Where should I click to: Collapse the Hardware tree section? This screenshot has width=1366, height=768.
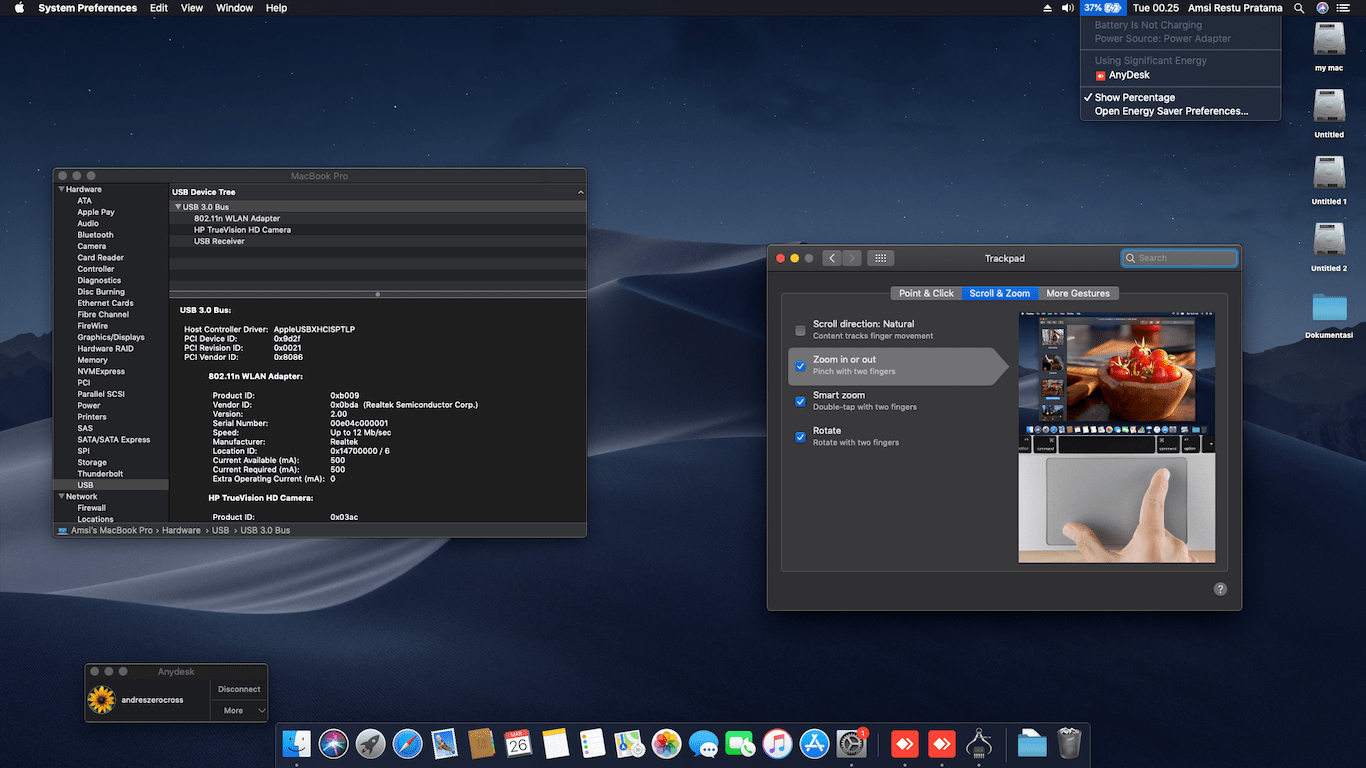click(x=62, y=189)
